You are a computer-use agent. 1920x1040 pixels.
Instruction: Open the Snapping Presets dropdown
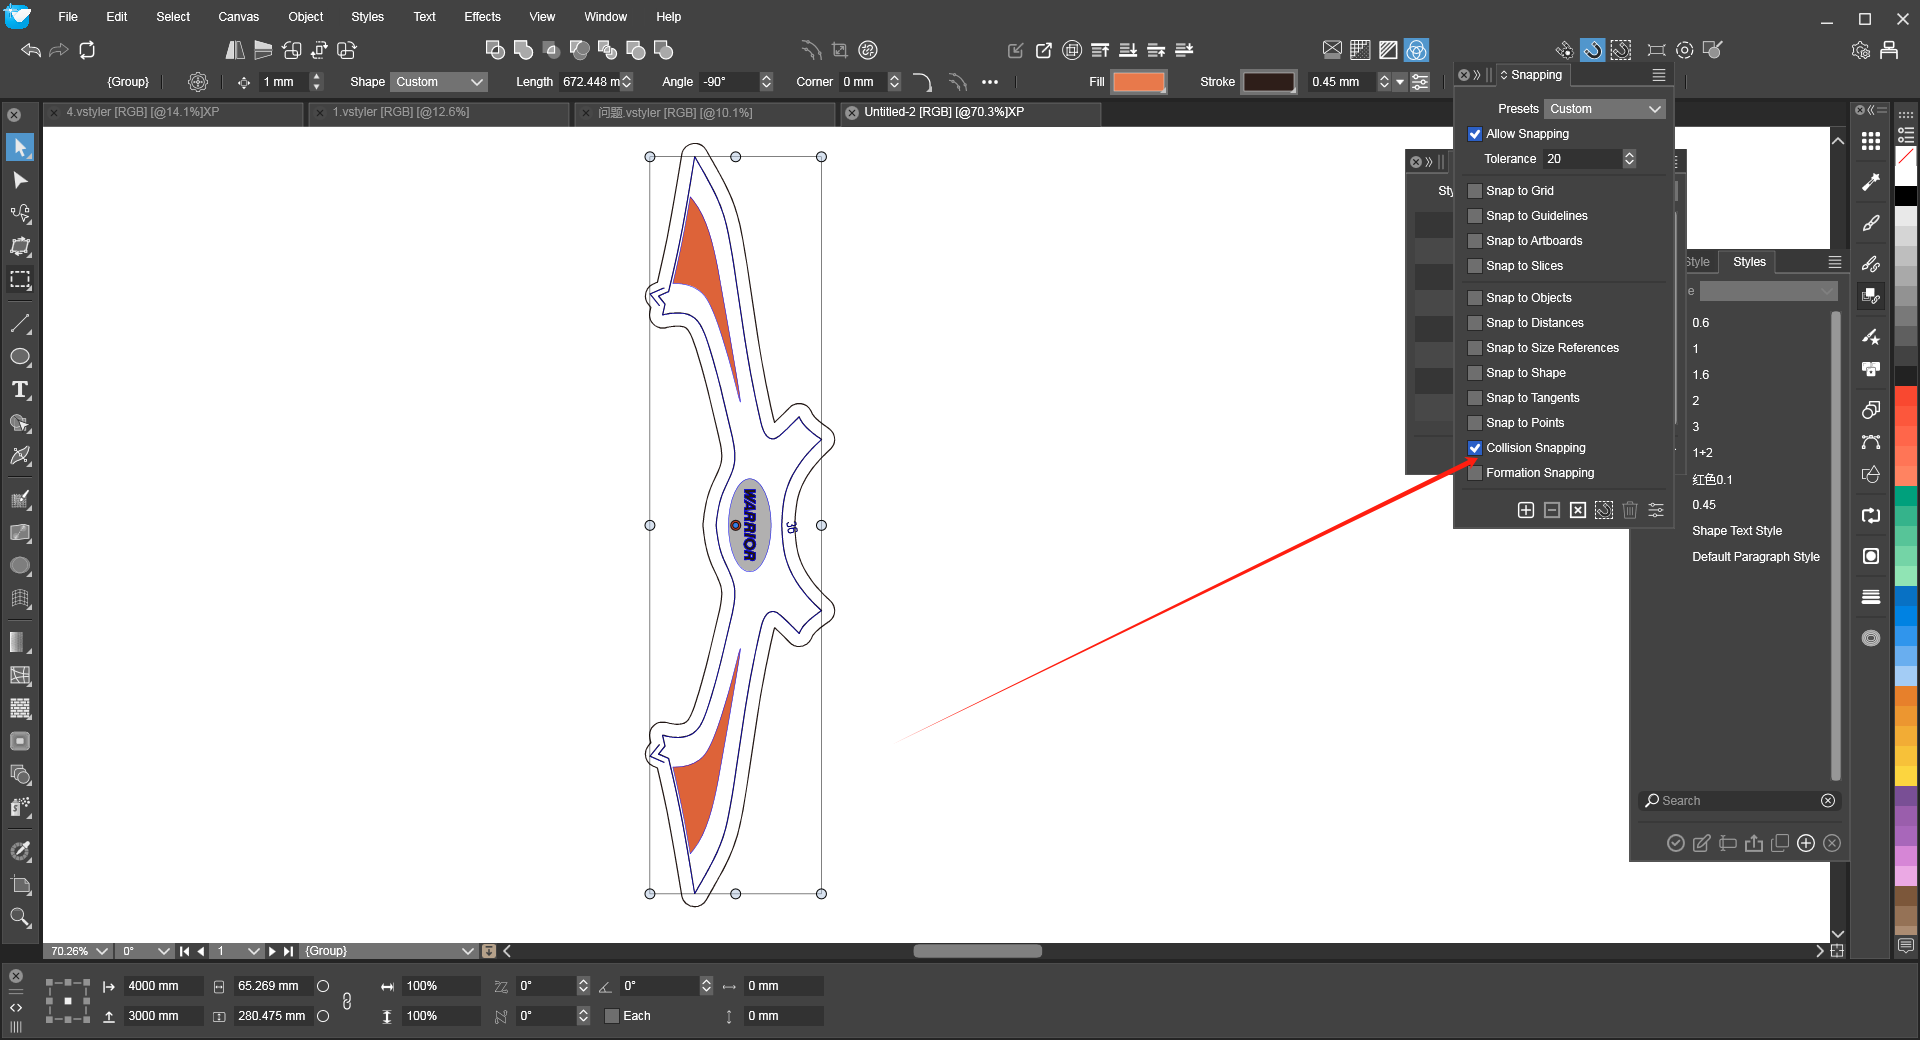1604,109
